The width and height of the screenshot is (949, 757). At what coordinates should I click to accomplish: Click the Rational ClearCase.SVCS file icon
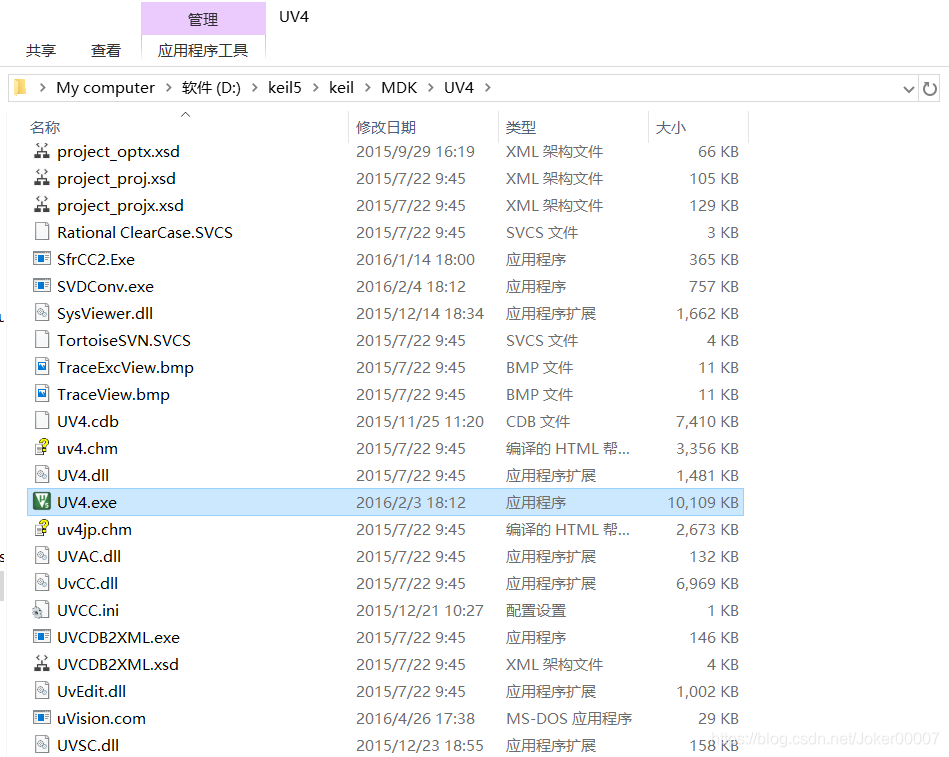click(41, 232)
